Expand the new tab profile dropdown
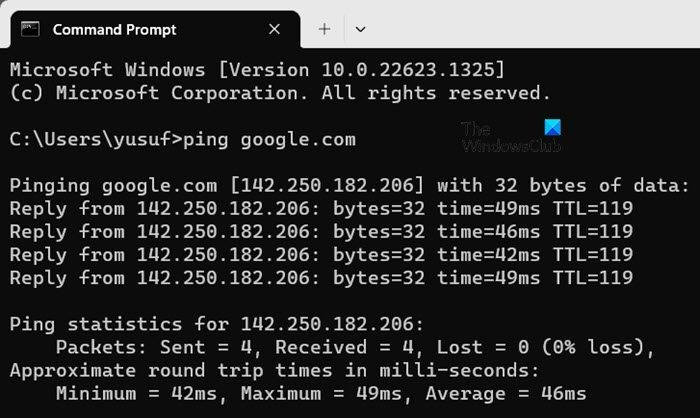 tap(360, 29)
